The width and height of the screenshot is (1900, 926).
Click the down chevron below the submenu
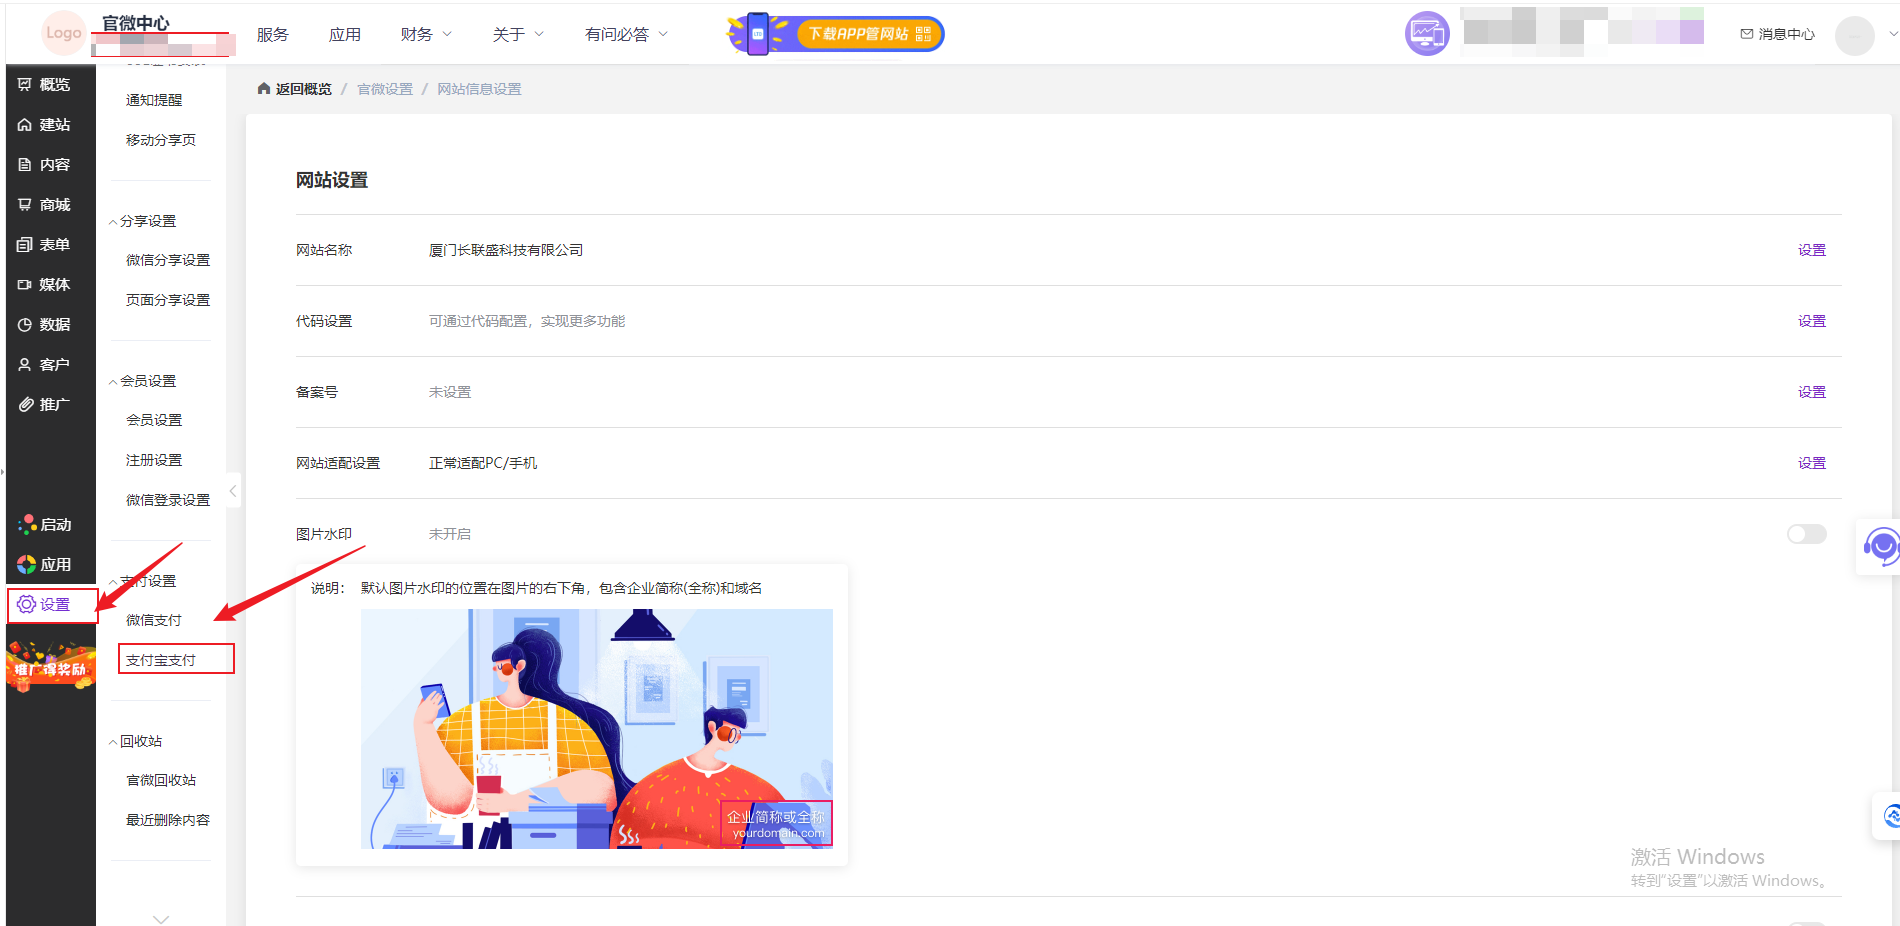[161, 918]
